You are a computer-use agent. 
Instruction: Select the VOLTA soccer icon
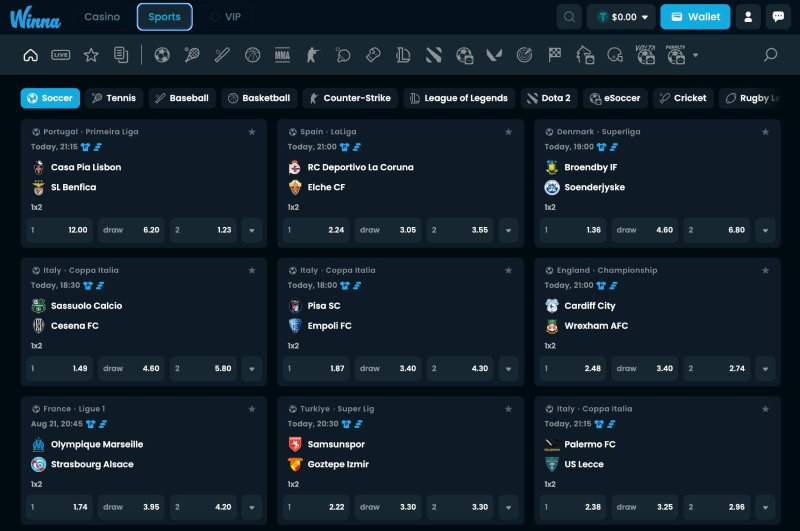645,55
